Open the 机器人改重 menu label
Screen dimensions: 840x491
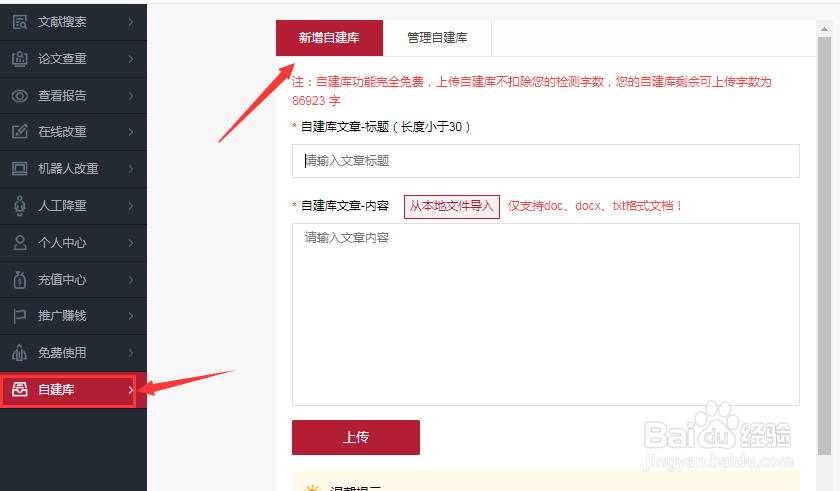pyautogui.click(x=68, y=169)
